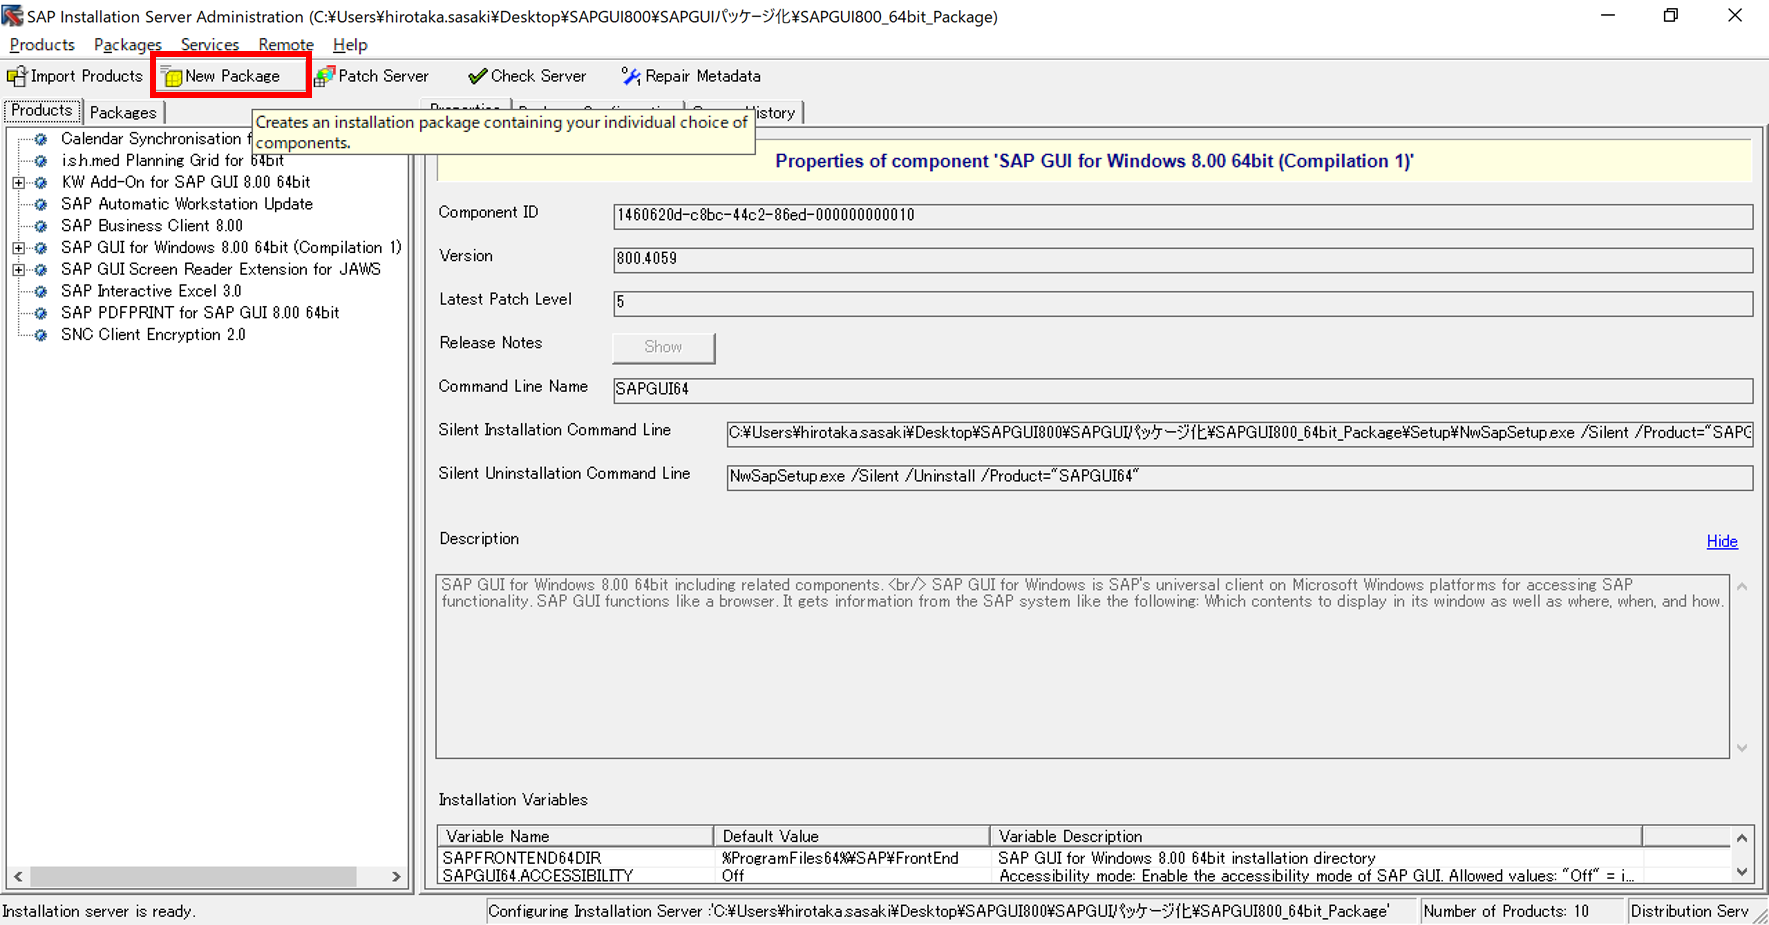
Task: Select the Variable Description column header
Action: tap(1316, 836)
